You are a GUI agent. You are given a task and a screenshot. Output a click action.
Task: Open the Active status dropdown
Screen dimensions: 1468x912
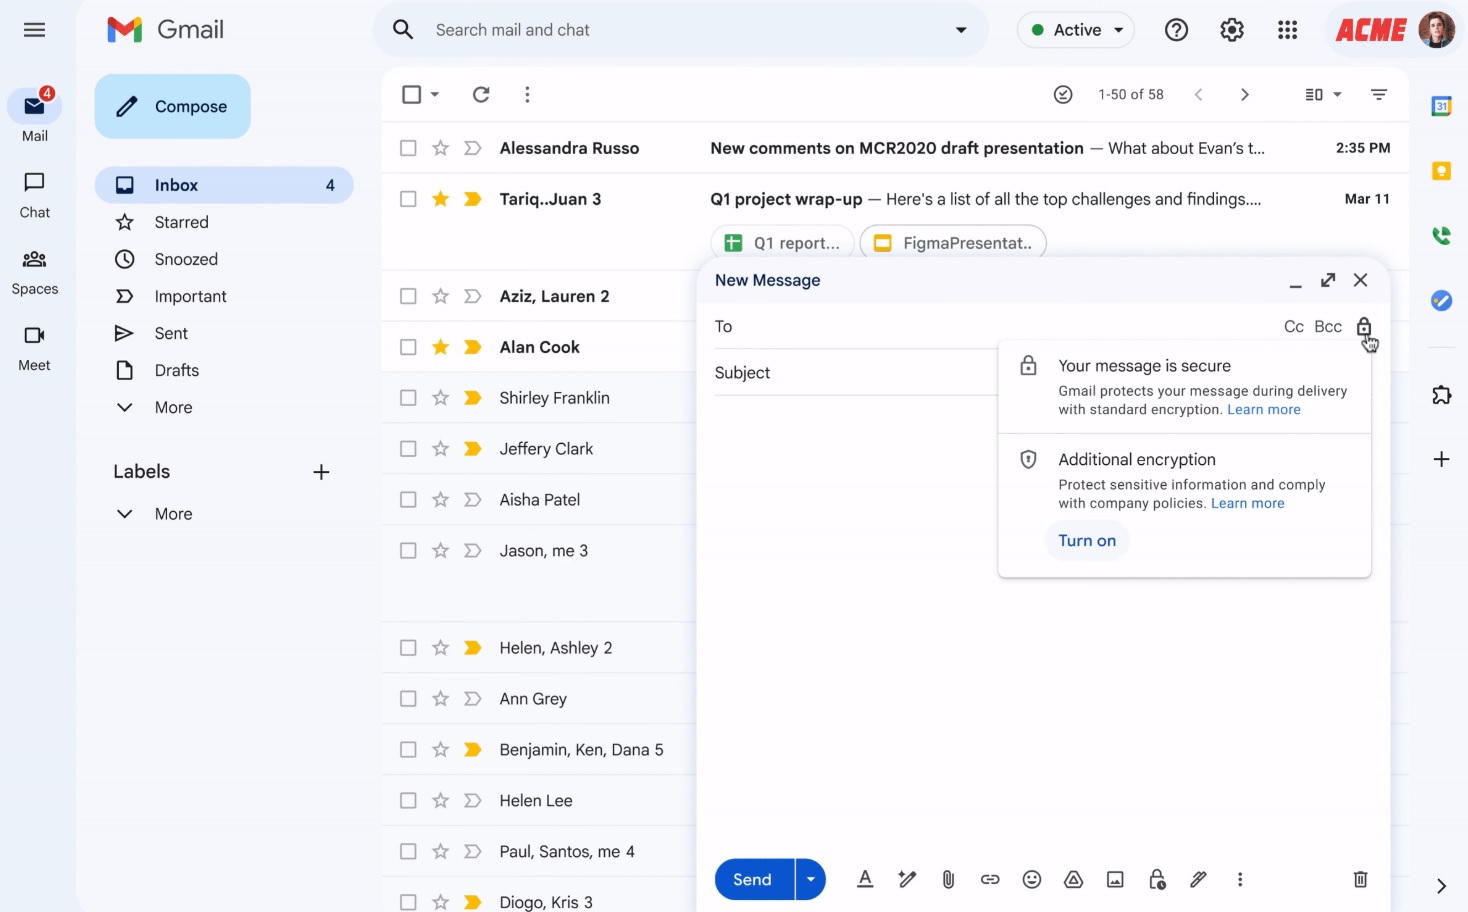point(1076,30)
